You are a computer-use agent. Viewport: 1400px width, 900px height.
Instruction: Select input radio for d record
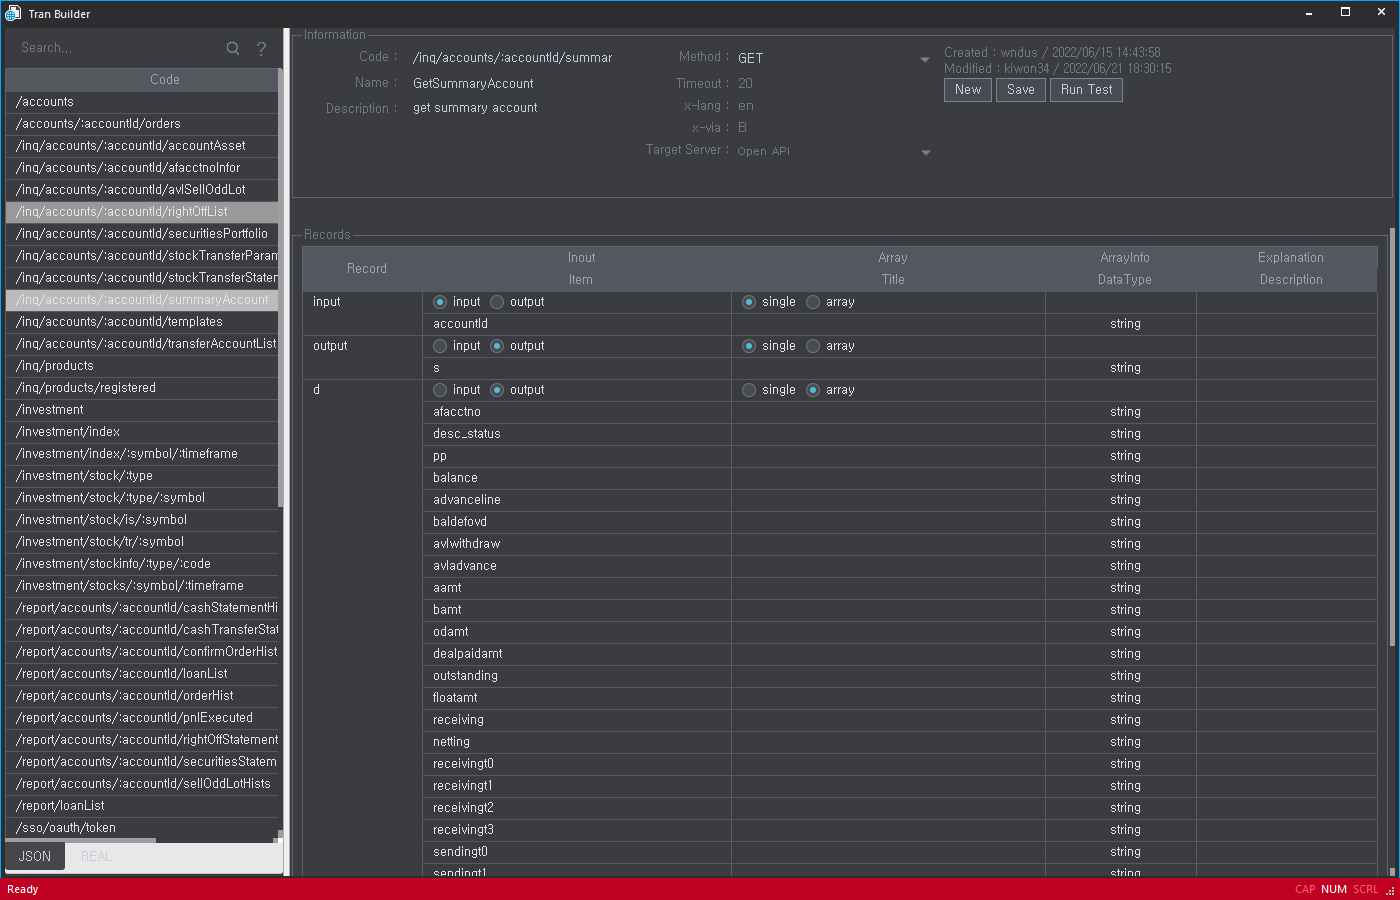coord(440,390)
